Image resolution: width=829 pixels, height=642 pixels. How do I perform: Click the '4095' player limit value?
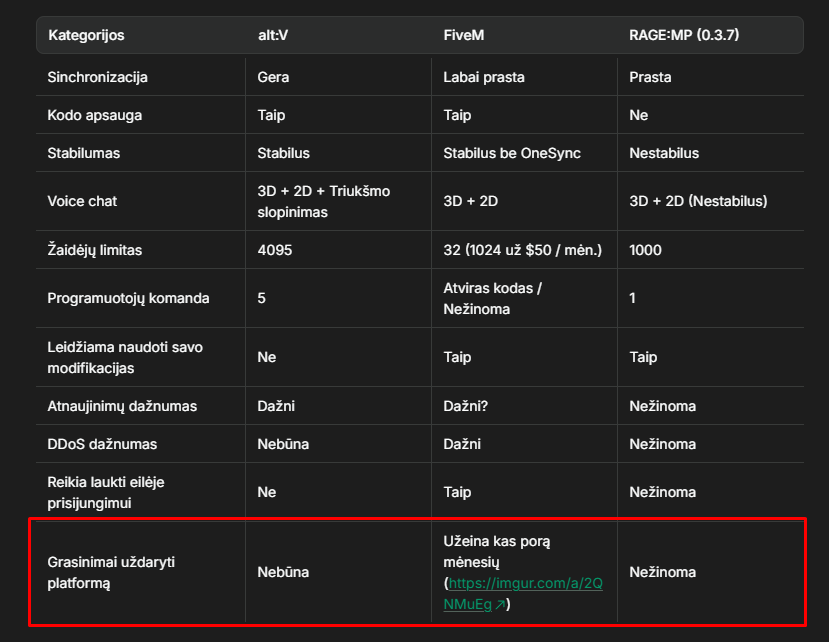(274, 250)
